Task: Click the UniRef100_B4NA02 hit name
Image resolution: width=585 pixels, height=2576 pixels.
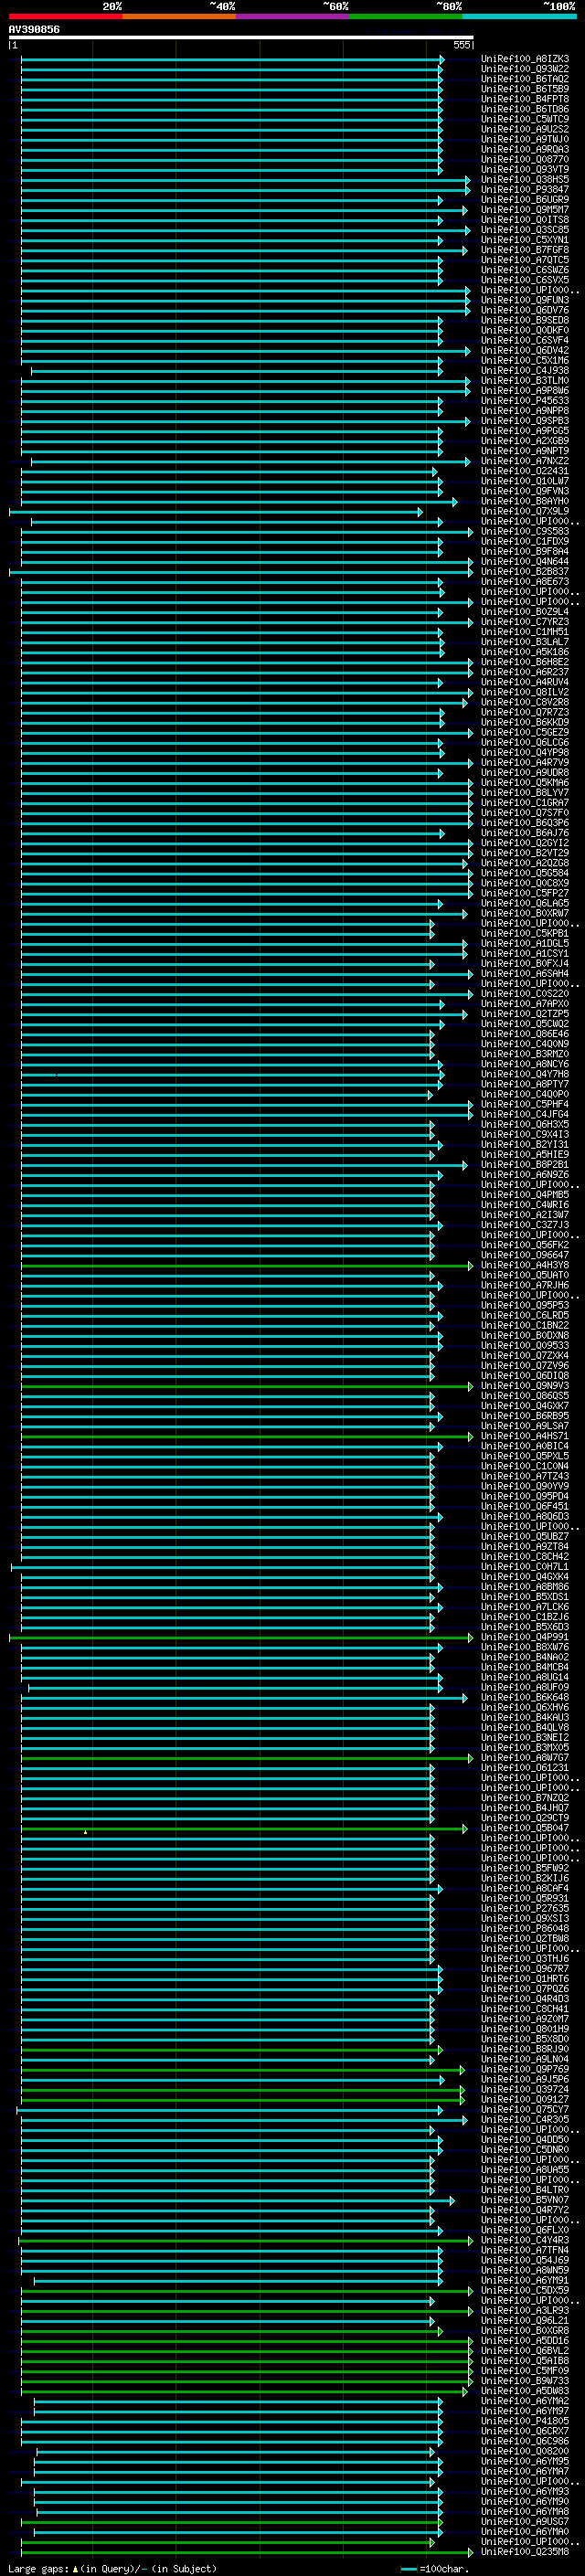Action: pyautogui.click(x=525, y=1657)
